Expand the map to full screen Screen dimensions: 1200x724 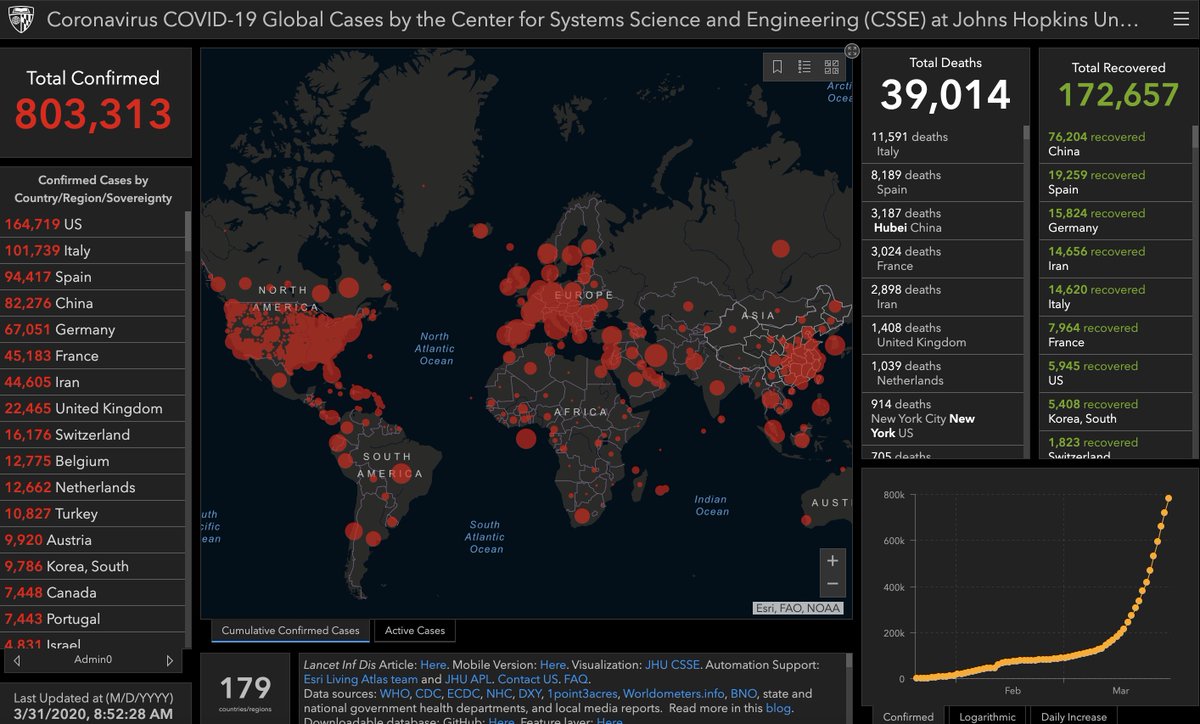coord(851,50)
